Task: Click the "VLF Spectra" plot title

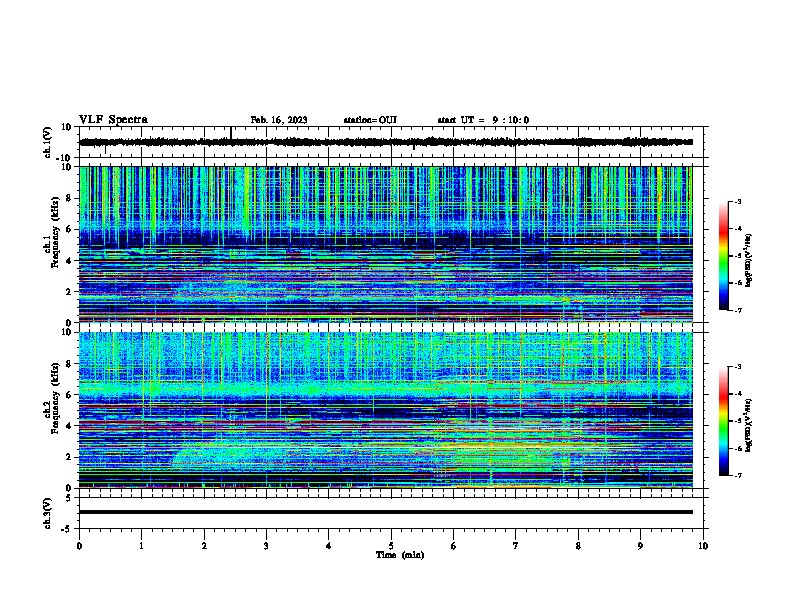Action: (113, 120)
